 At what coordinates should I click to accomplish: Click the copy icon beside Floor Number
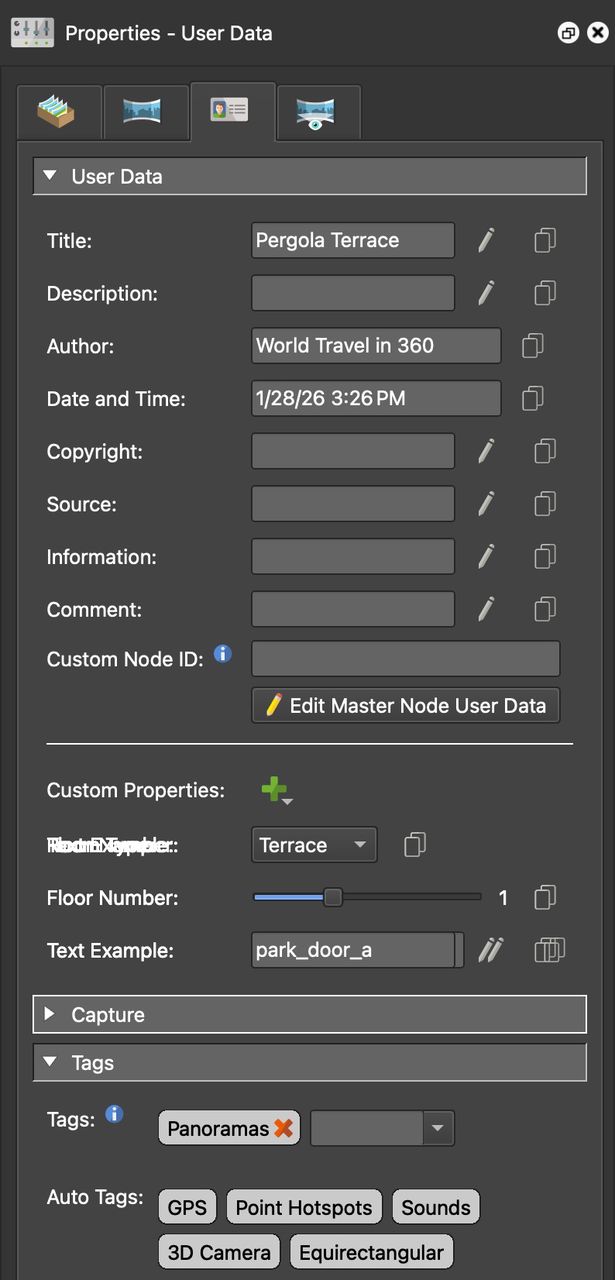point(545,898)
